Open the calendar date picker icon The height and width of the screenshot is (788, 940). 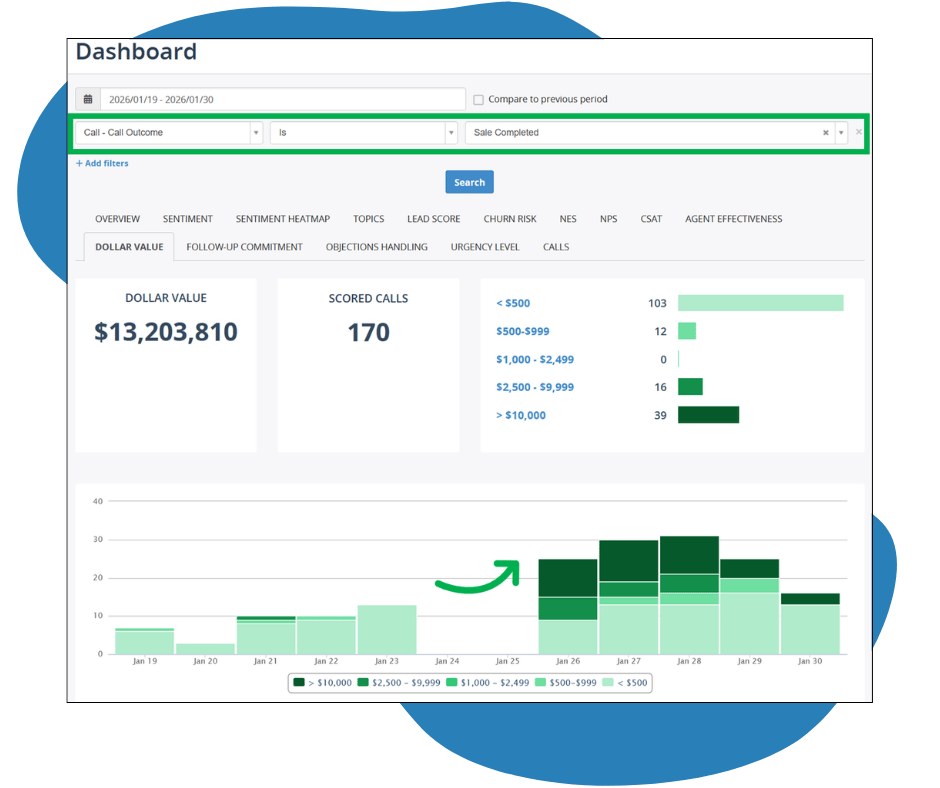[88, 99]
